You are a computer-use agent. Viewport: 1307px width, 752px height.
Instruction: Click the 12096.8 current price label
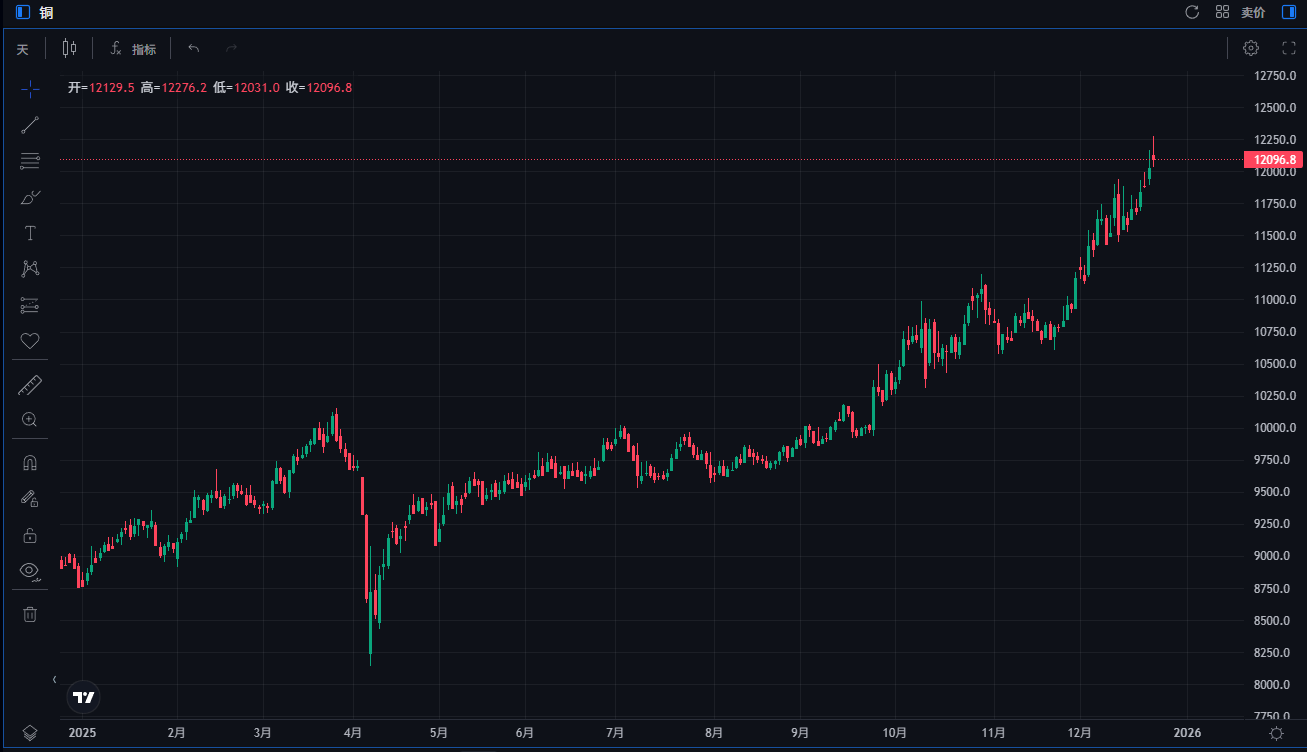1271,160
